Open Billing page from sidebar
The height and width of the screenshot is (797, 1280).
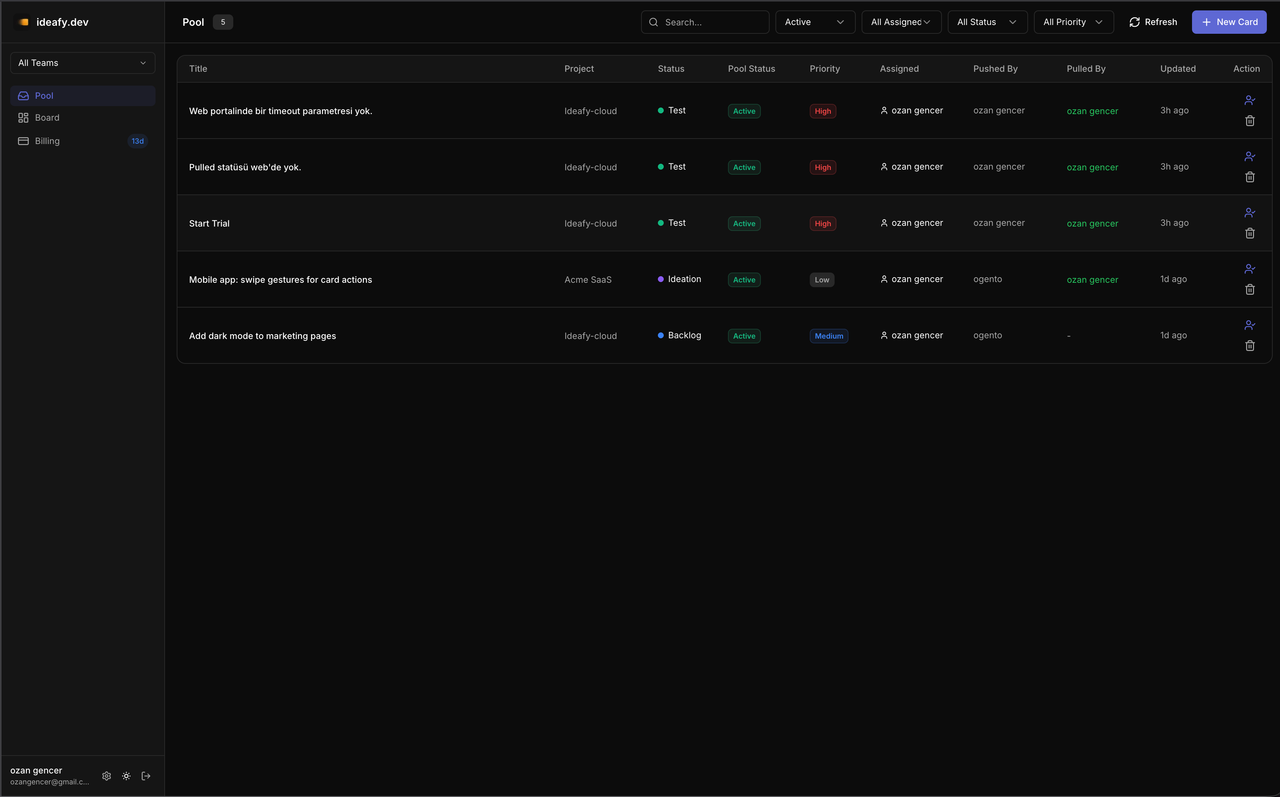47,141
